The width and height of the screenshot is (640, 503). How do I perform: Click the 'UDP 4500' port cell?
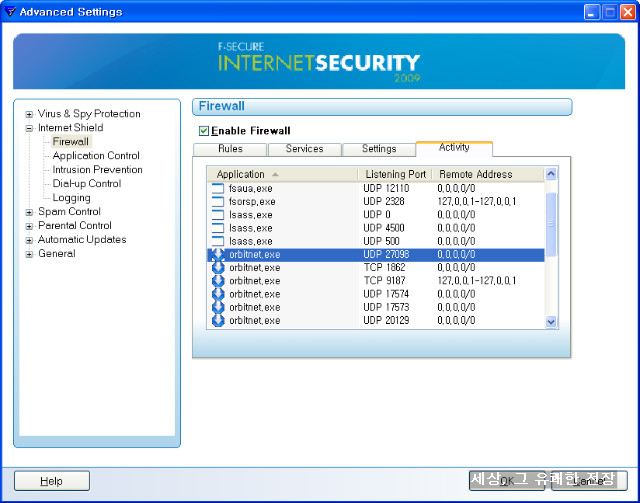(x=384, y=228)
